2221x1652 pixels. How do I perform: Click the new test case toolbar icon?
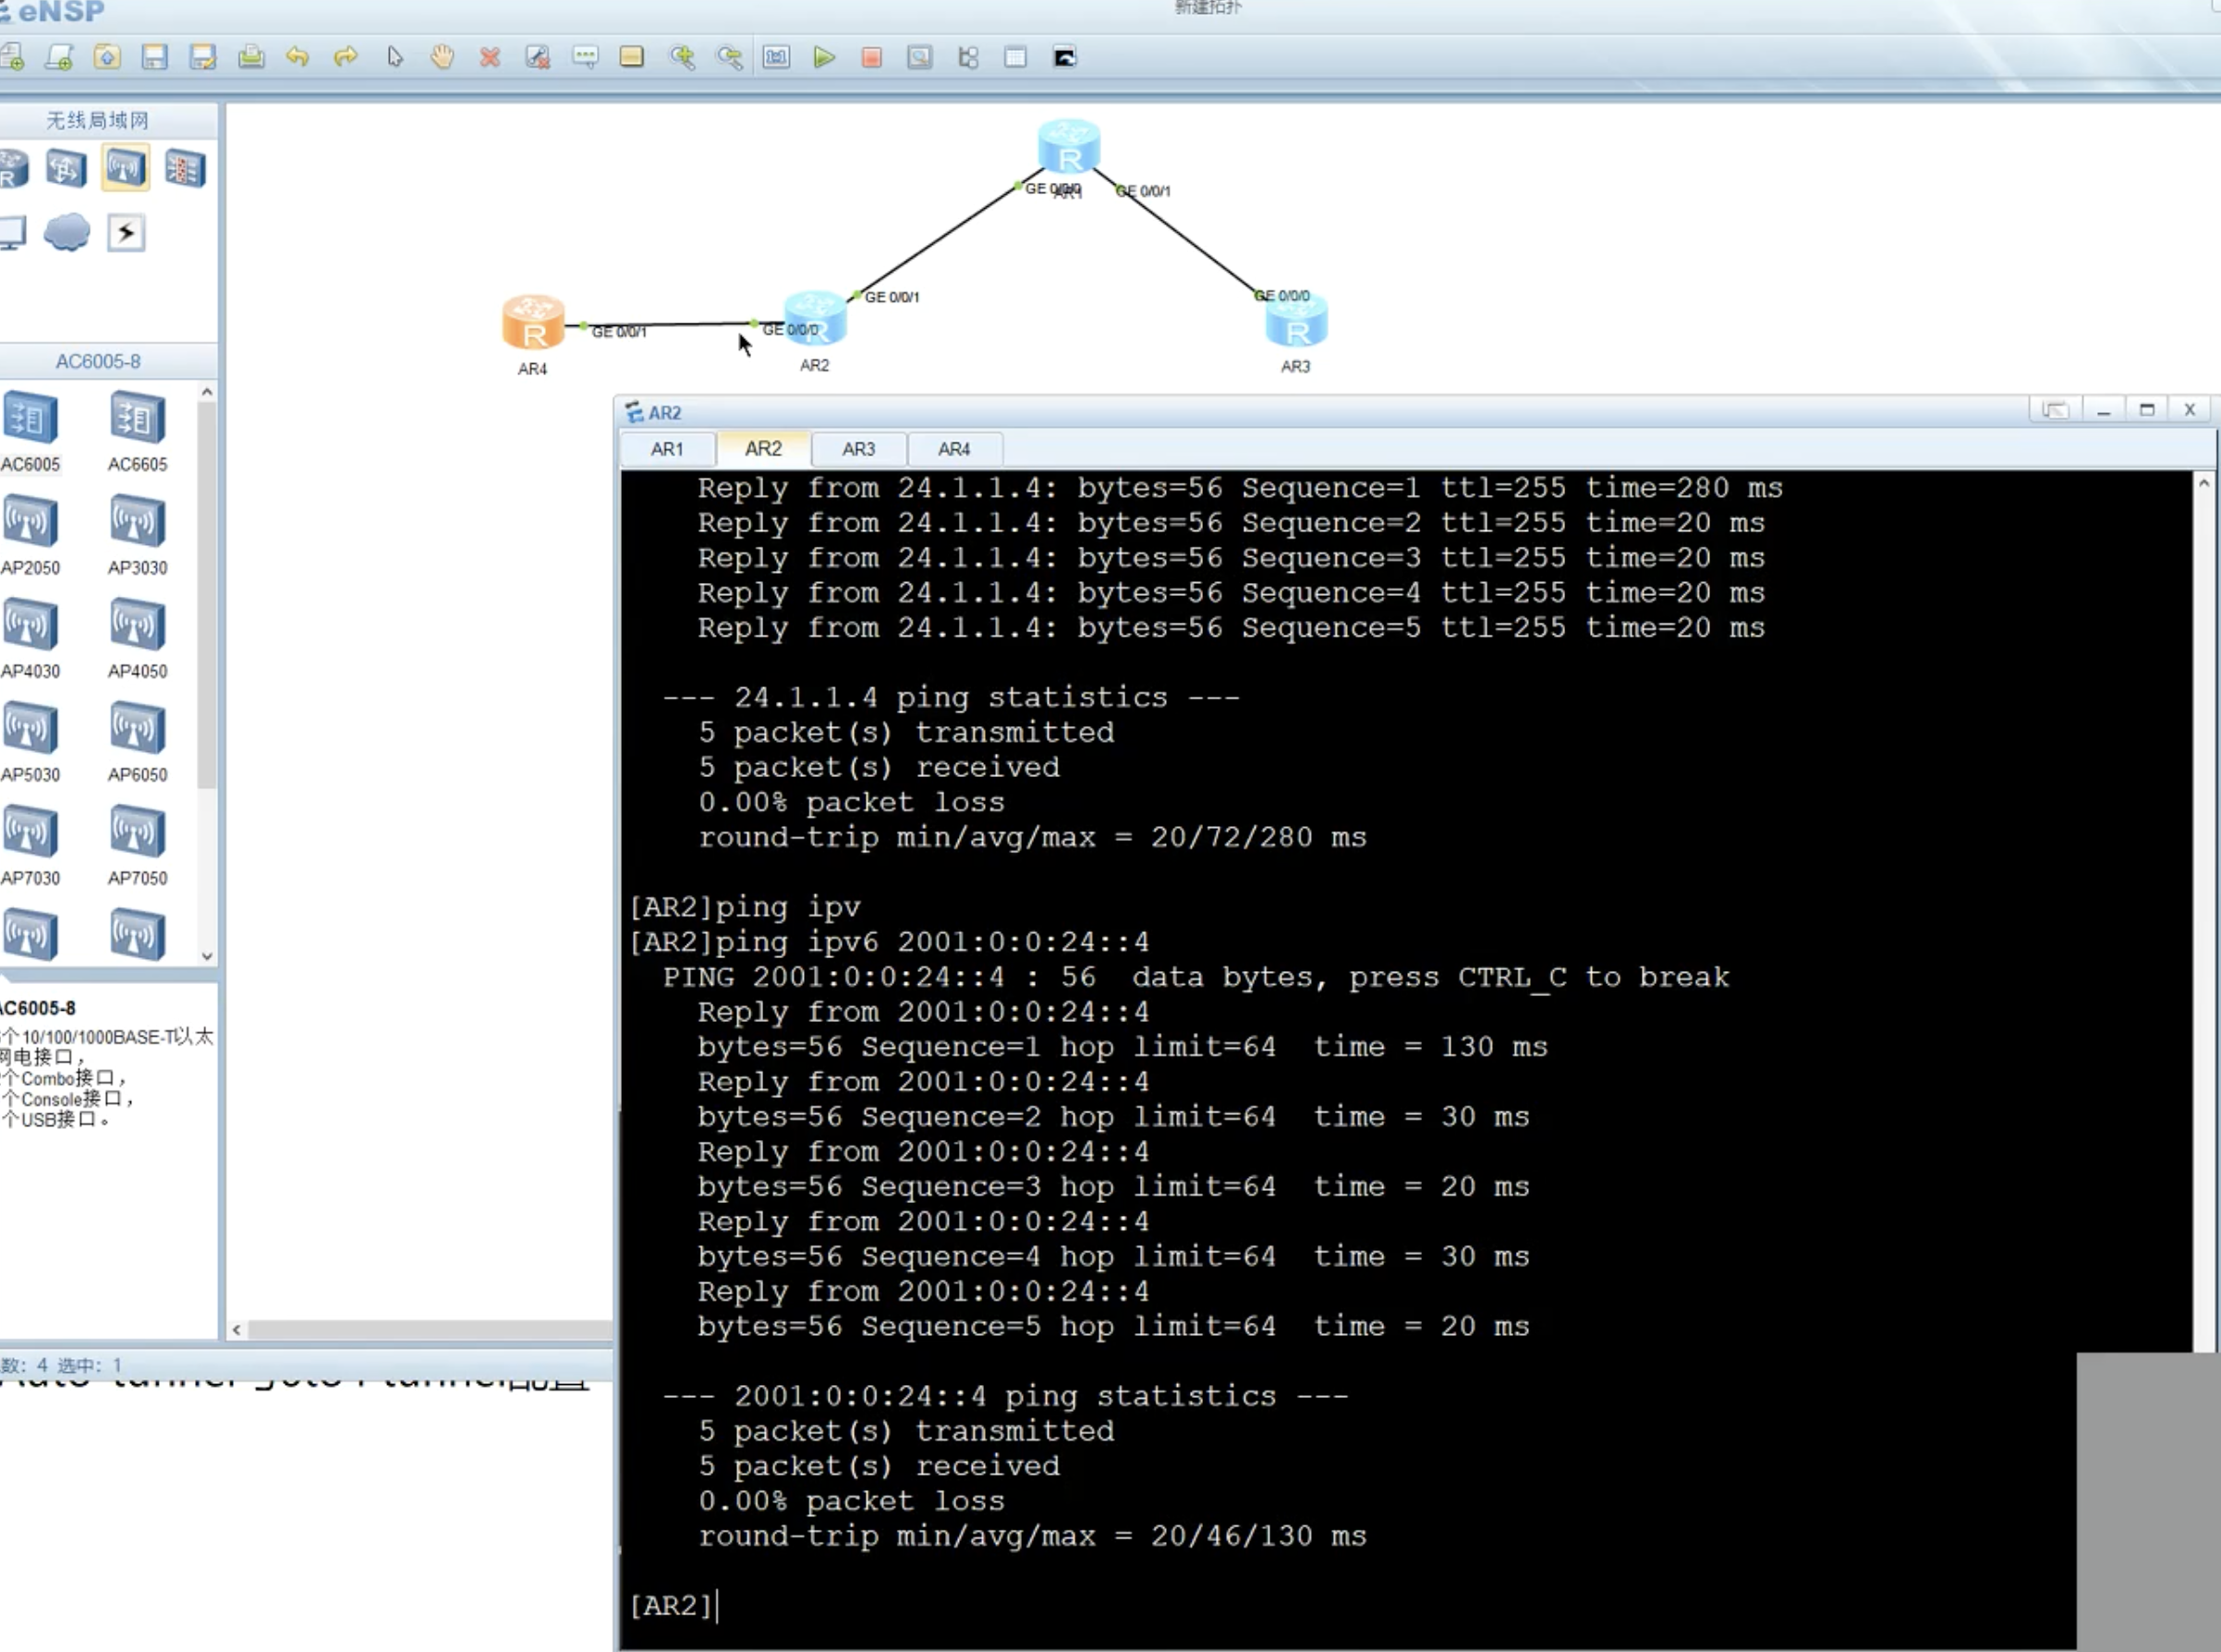click(59, 57)
